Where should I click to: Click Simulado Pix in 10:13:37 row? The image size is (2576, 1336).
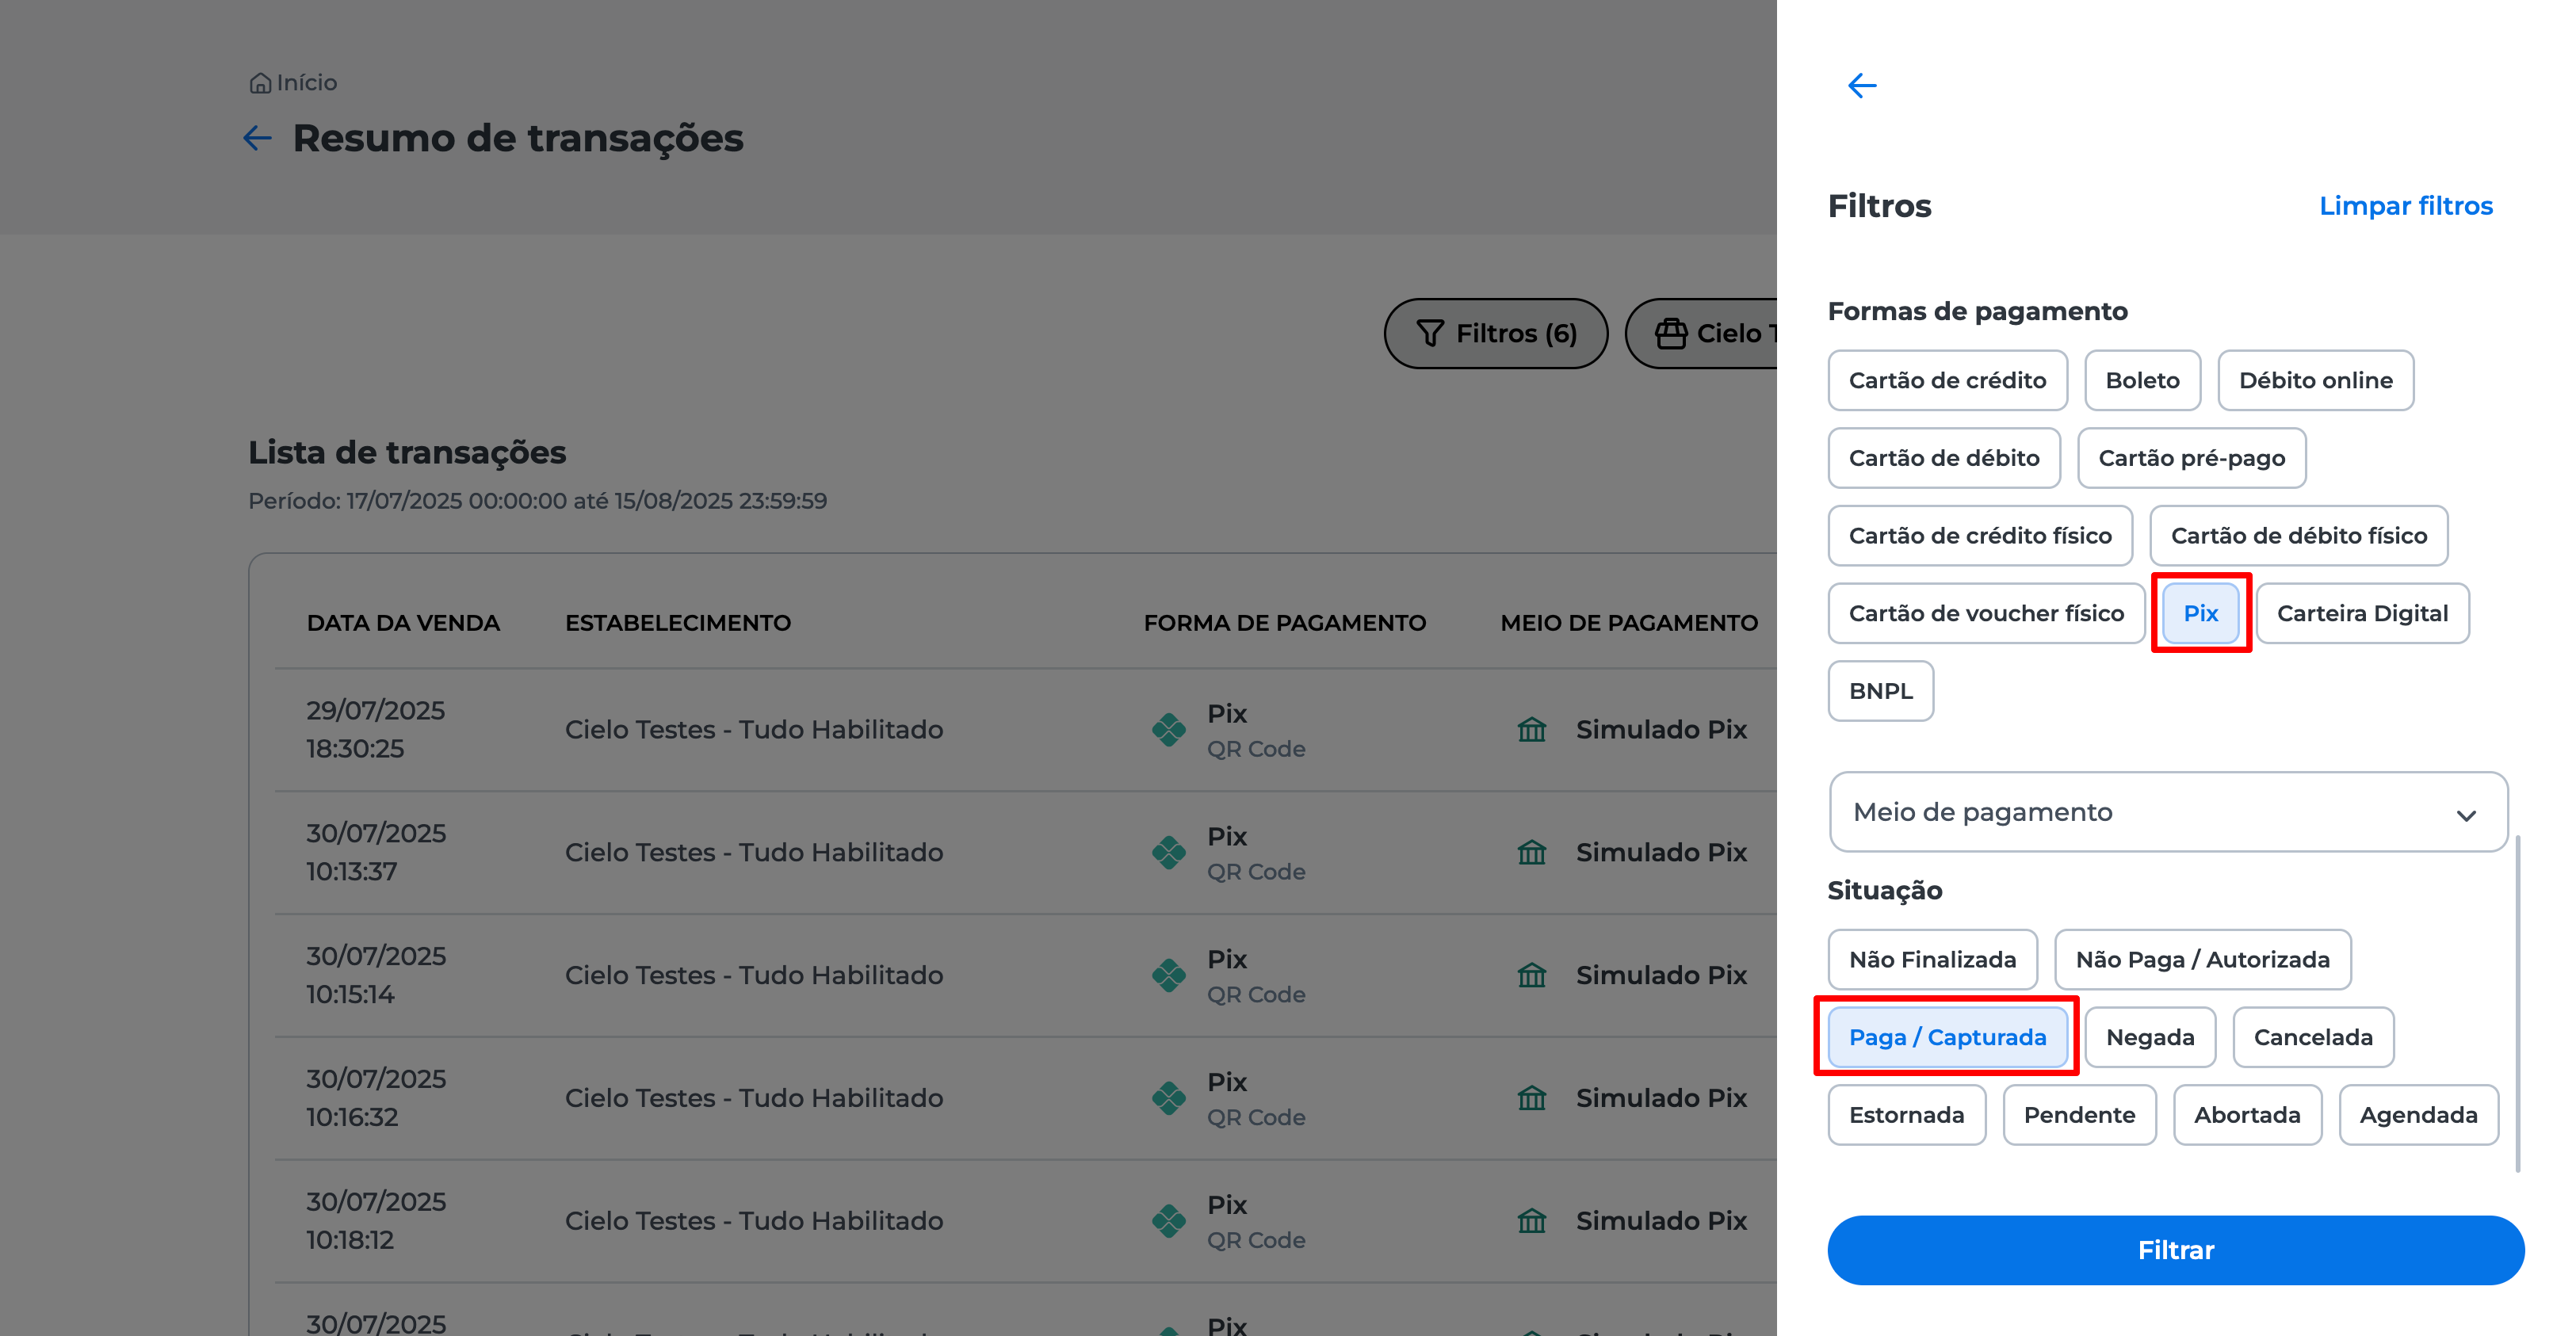[x=1661, y=852]
